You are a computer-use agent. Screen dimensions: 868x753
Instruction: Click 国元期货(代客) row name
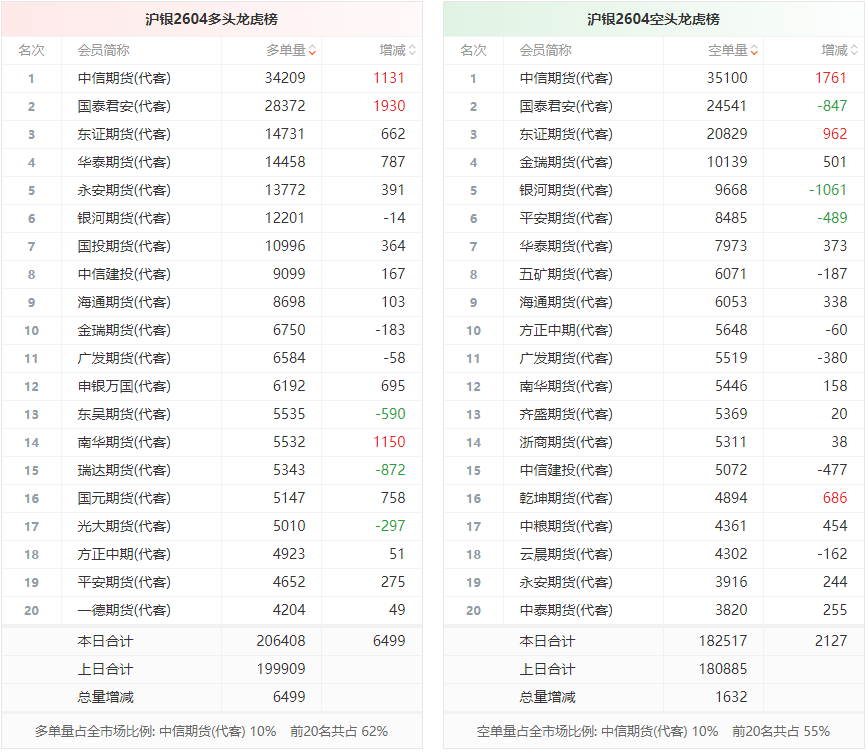click(x=124, y=498)
